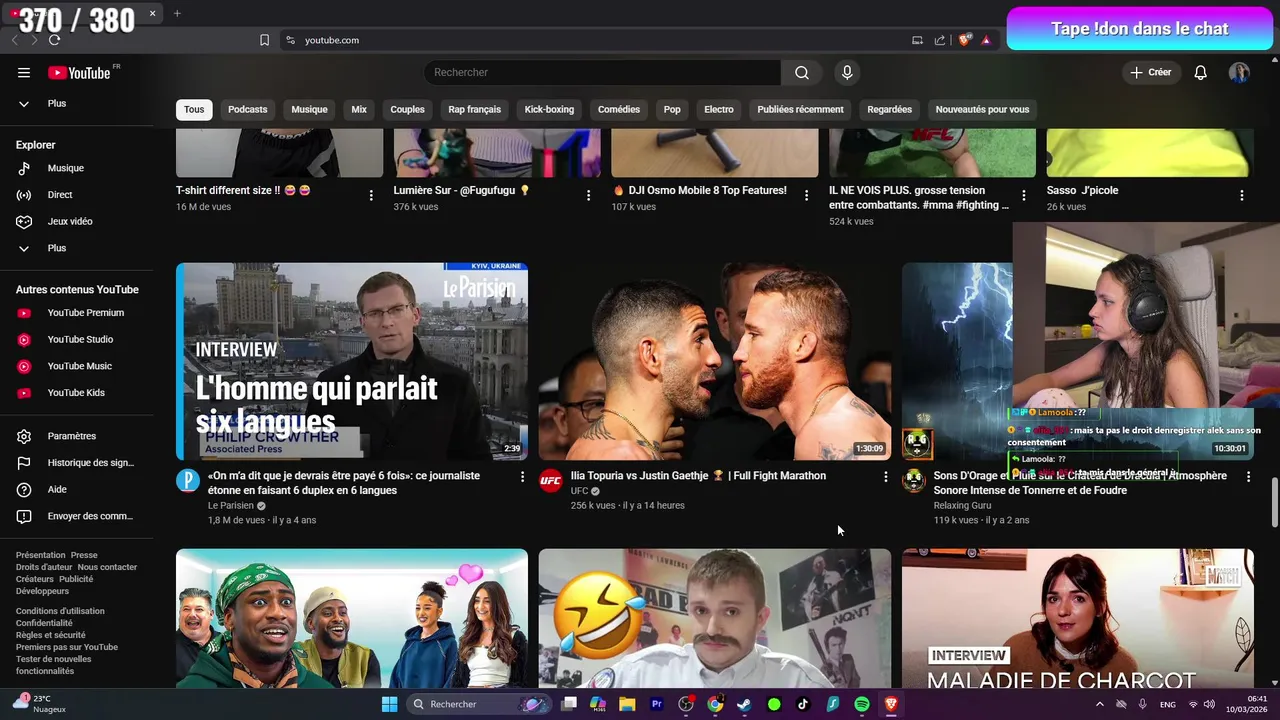Open TikTok from the taskbar
Image resolution: width=1280 pixels, height=720 pixels.
click(803, 704)
